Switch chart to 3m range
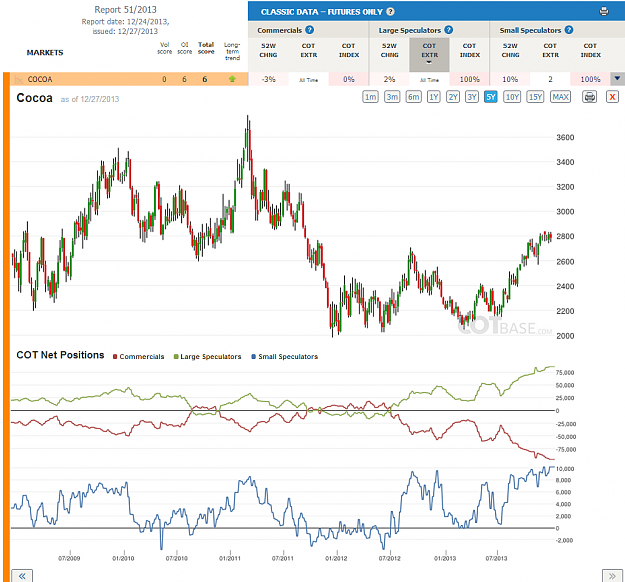625x582 pixels. 392,97
